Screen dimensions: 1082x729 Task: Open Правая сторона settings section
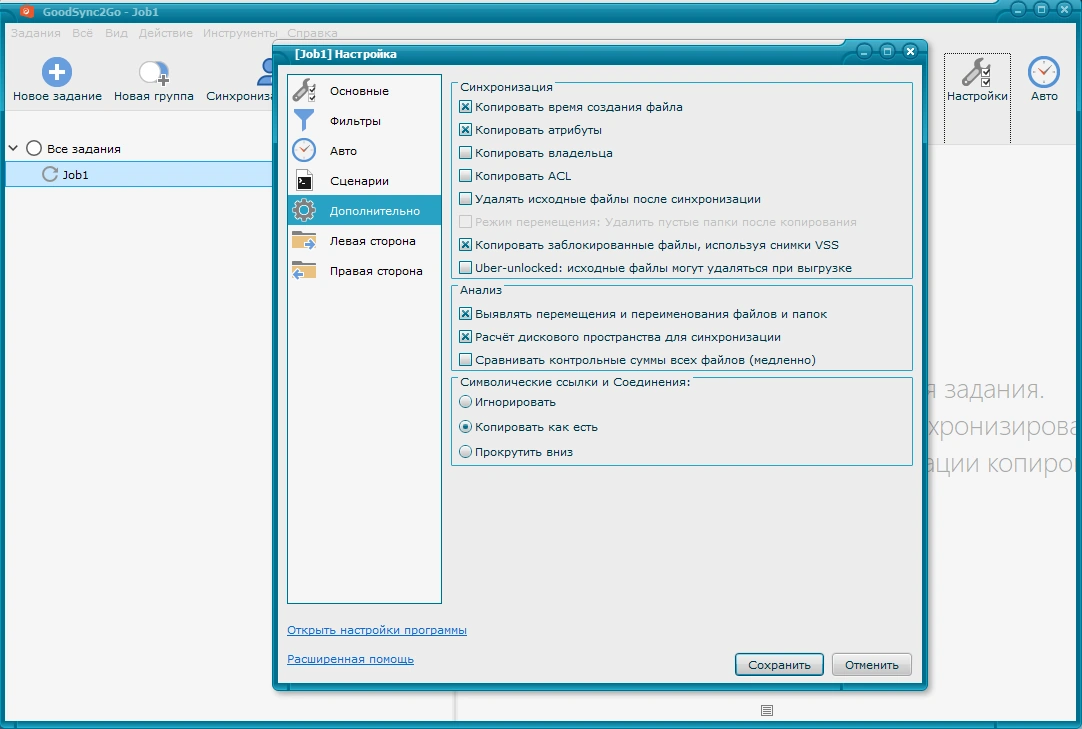tap(364, 271)
